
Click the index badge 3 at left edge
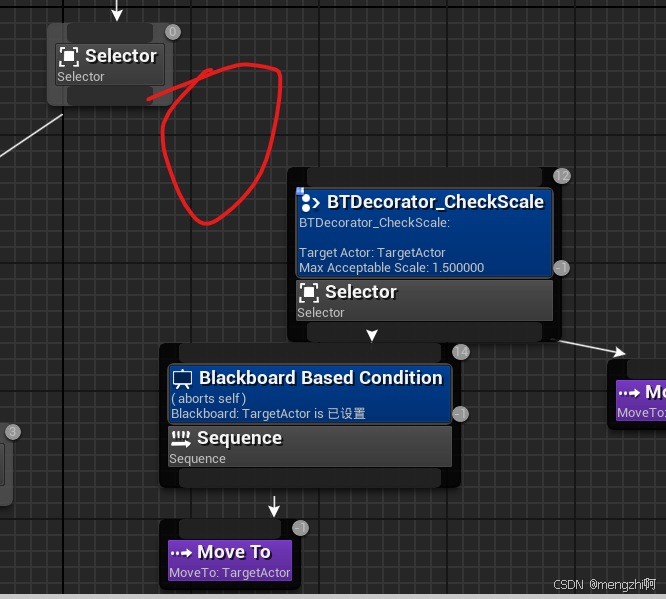click(x=13, y=432)
